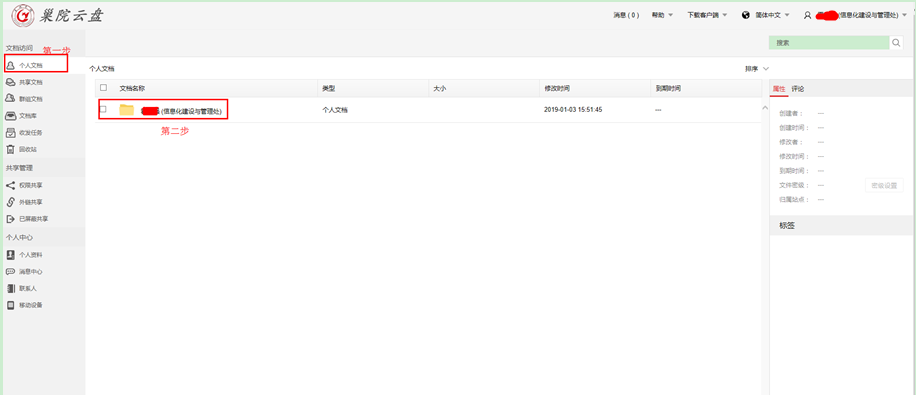Click the 个人文档 breadcrumb above the table

pos(102,68)
